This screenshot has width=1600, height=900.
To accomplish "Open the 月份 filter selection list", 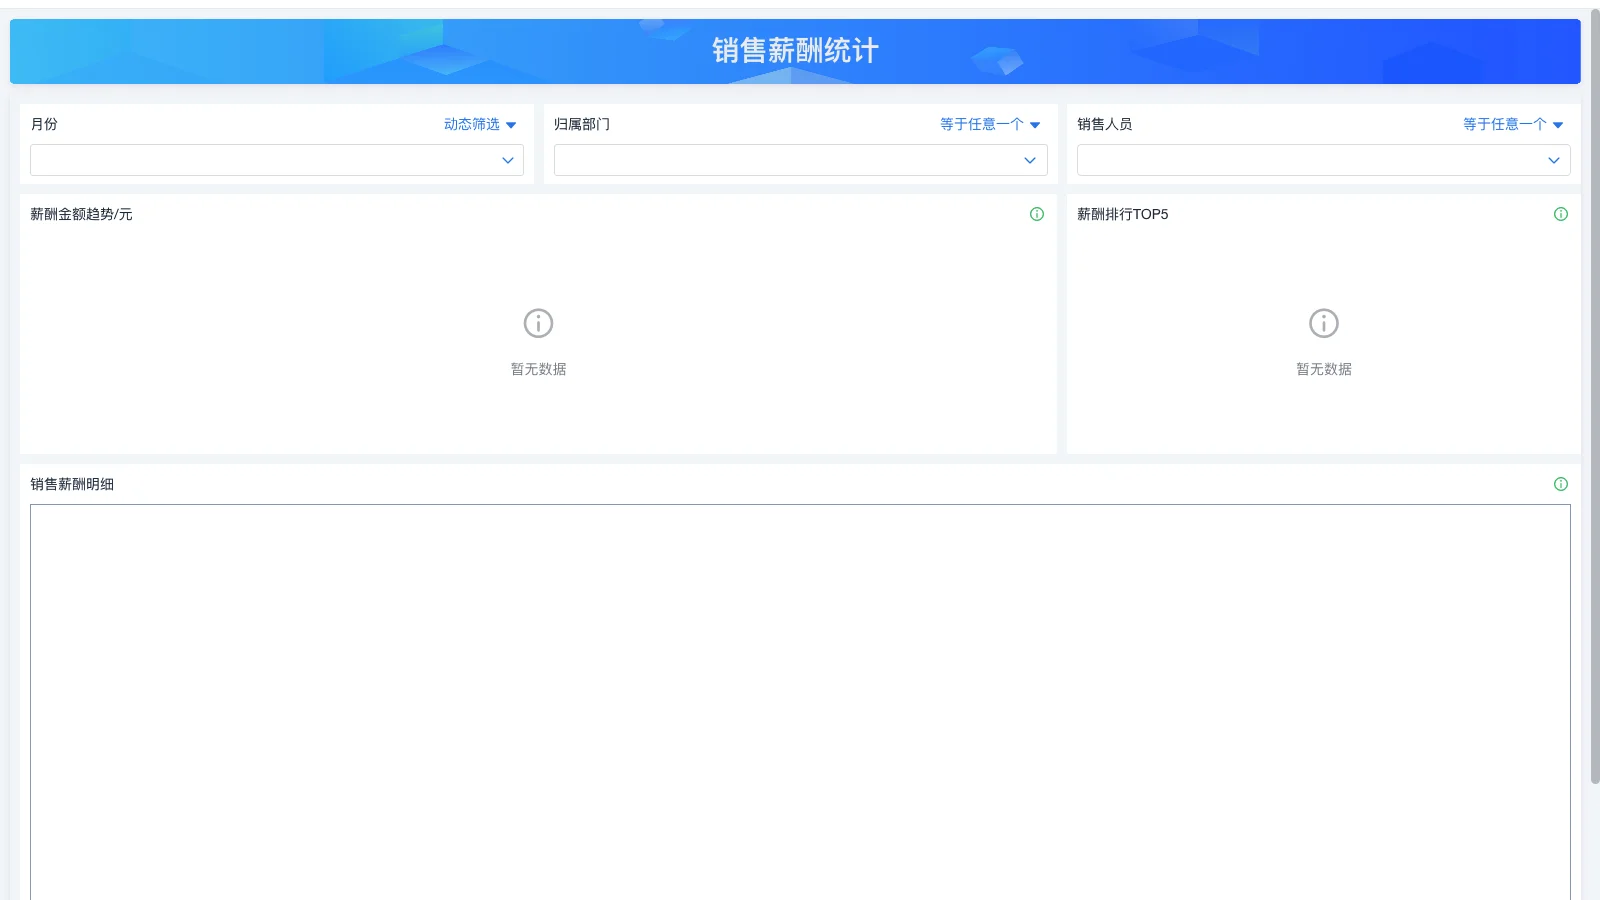I will coord(270,160).
